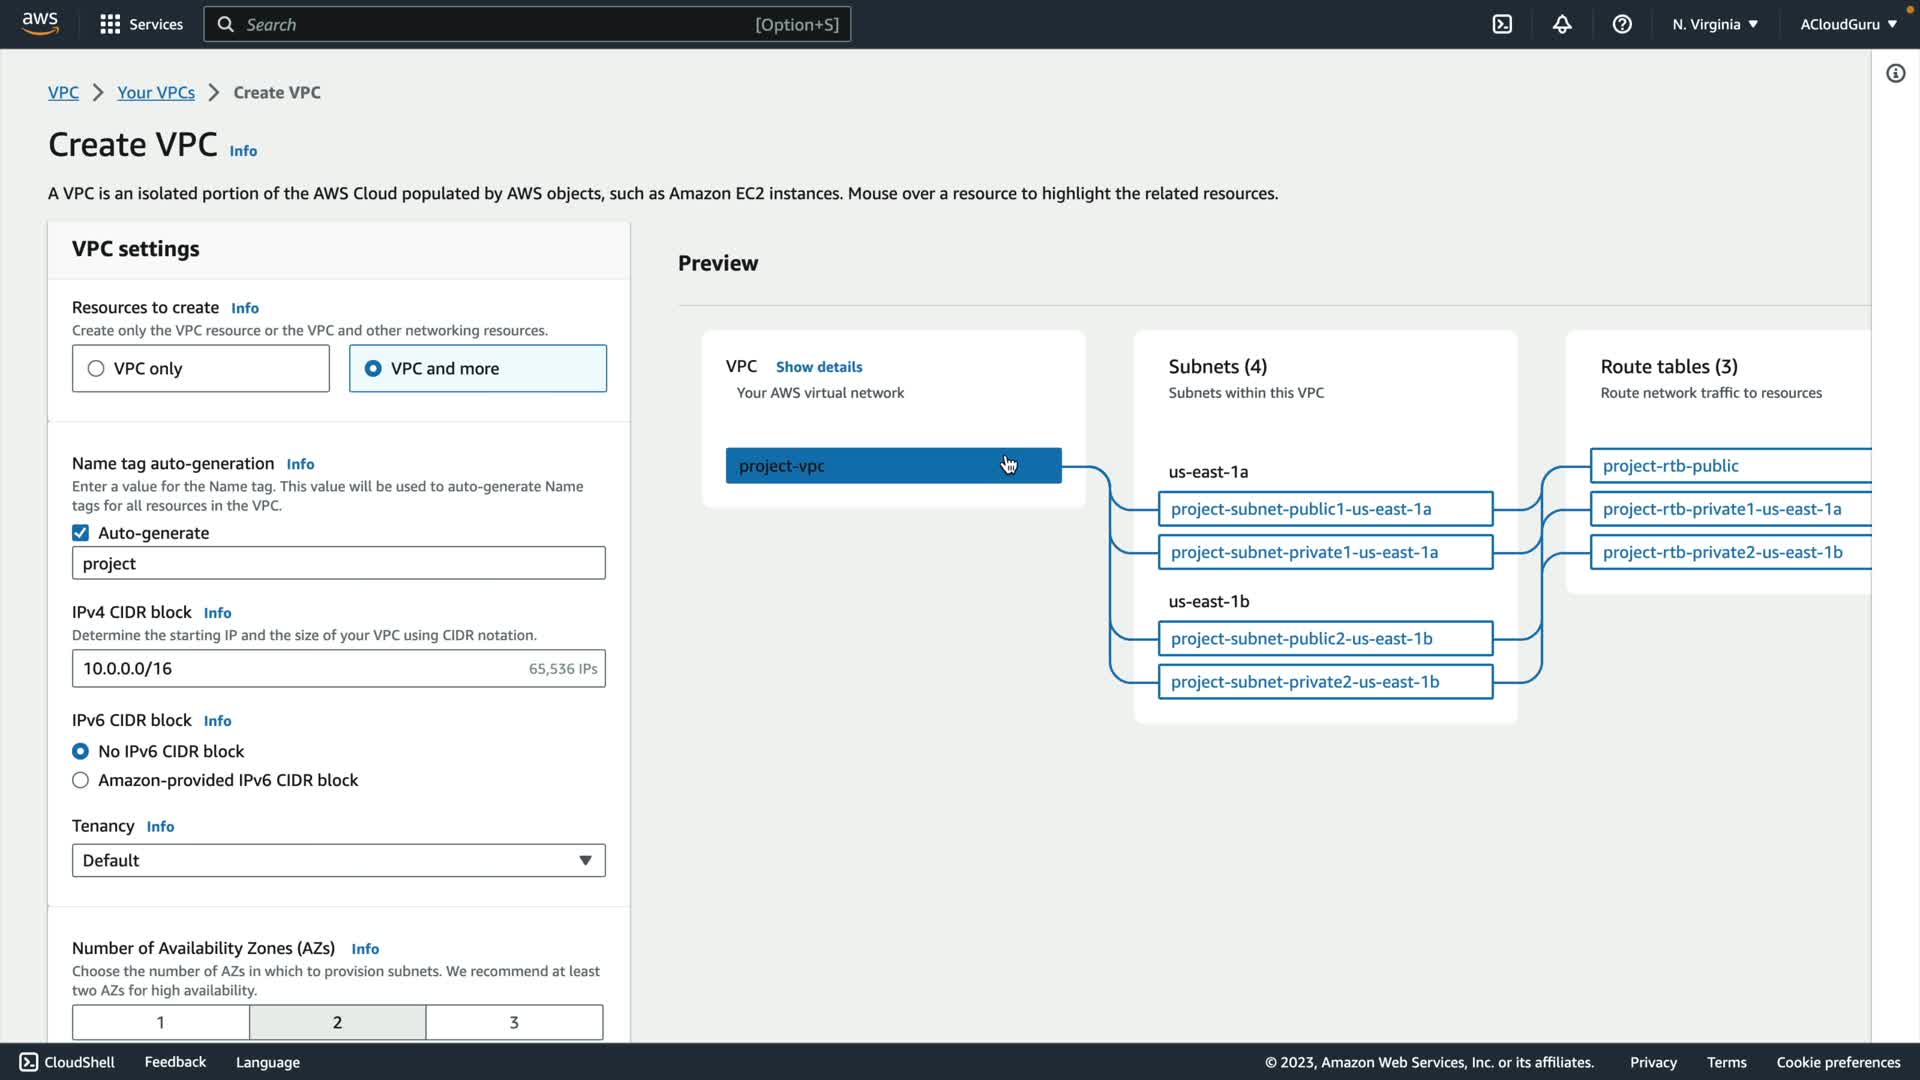1920x1080 pixels.
Task: Choose 1 Availability Zone
Action: pos(160,1022)
